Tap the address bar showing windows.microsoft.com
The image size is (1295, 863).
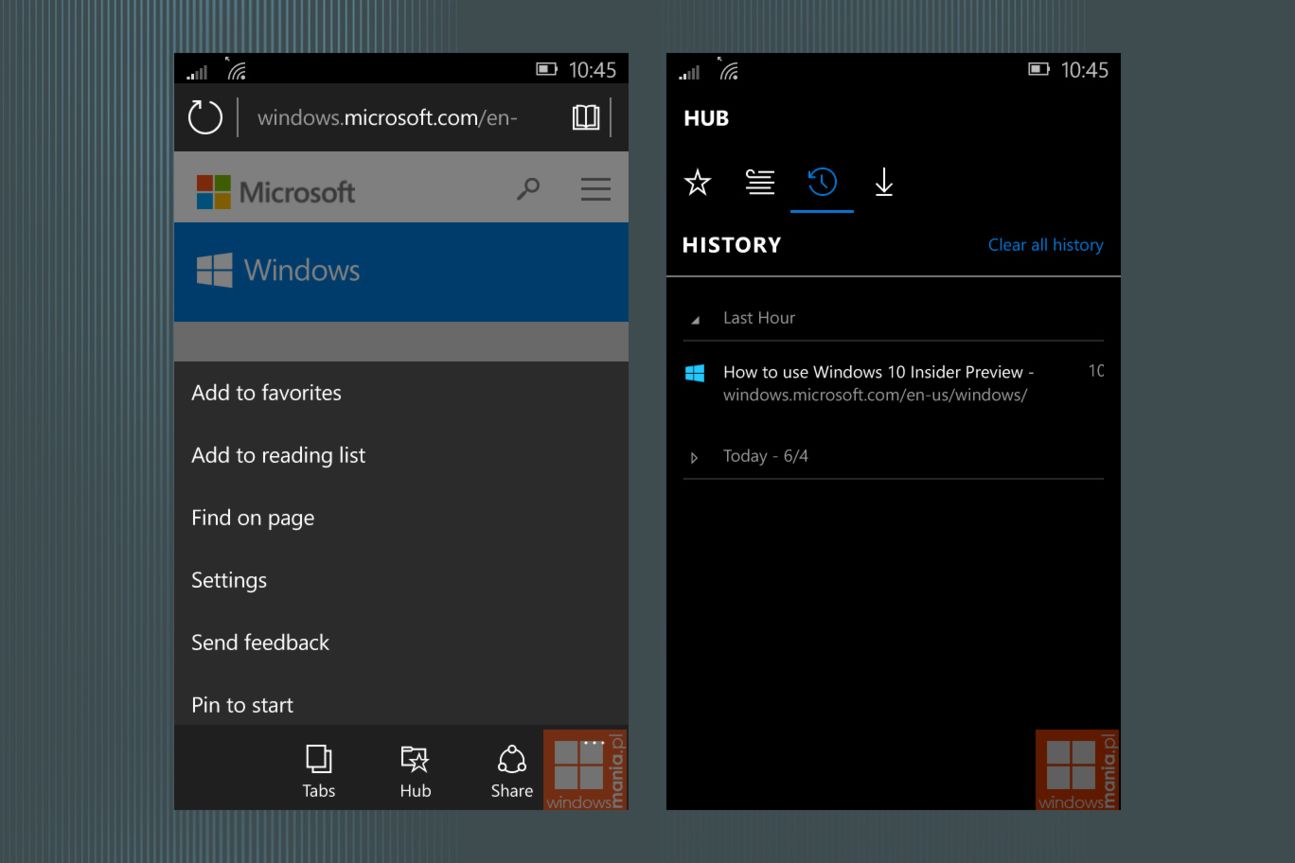(x=390, y=117)
